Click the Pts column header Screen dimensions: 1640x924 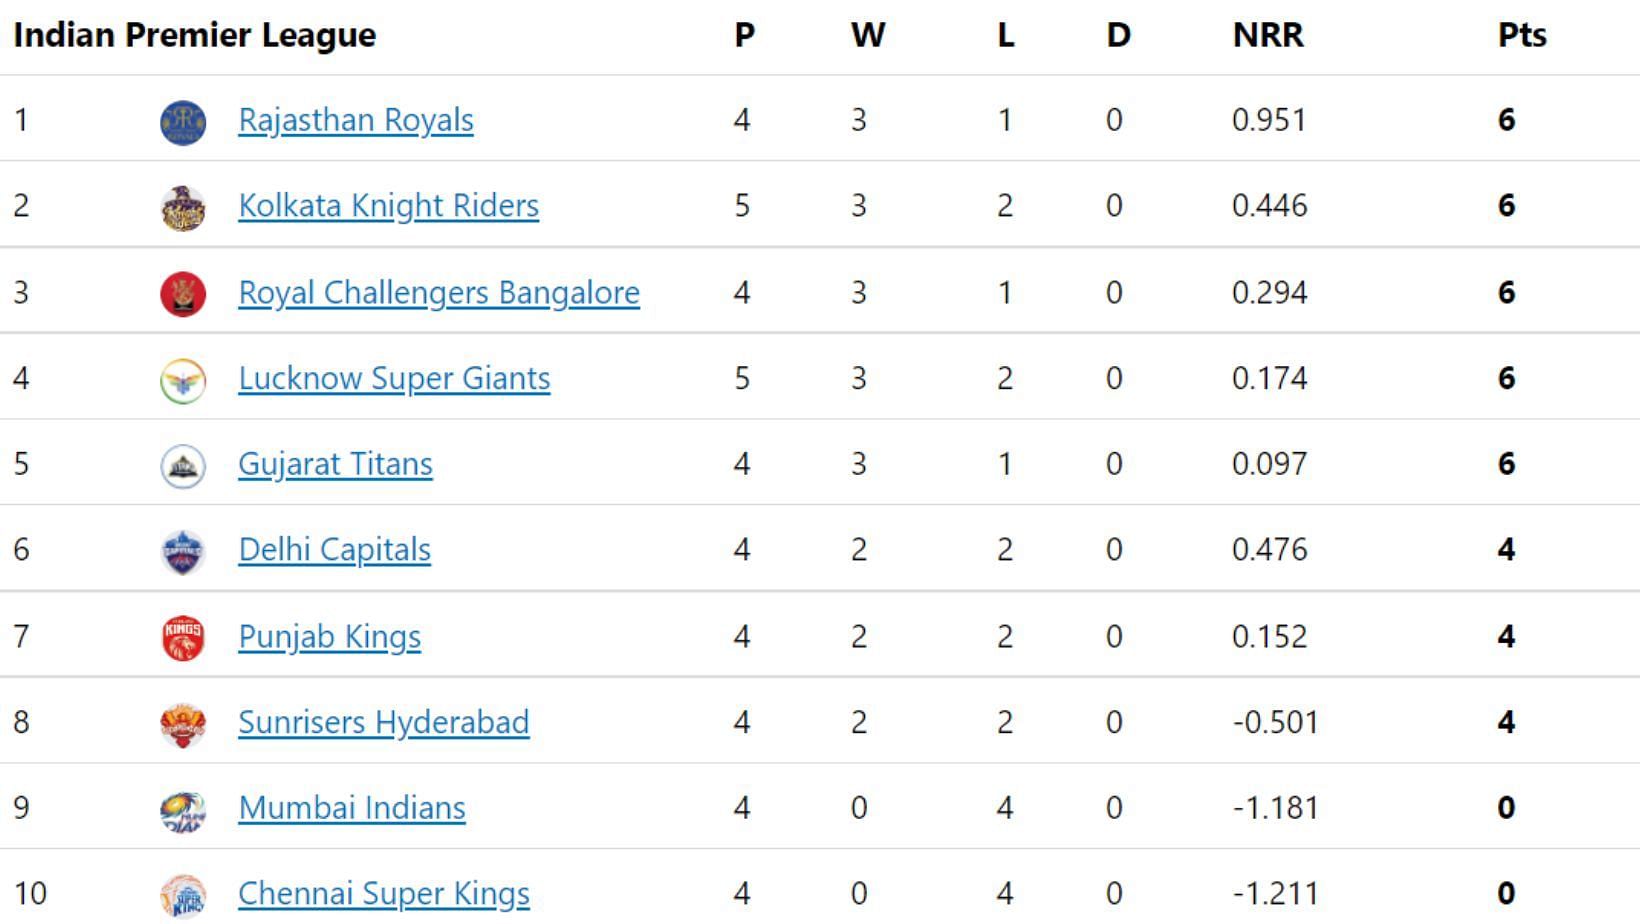point(1522,35)
